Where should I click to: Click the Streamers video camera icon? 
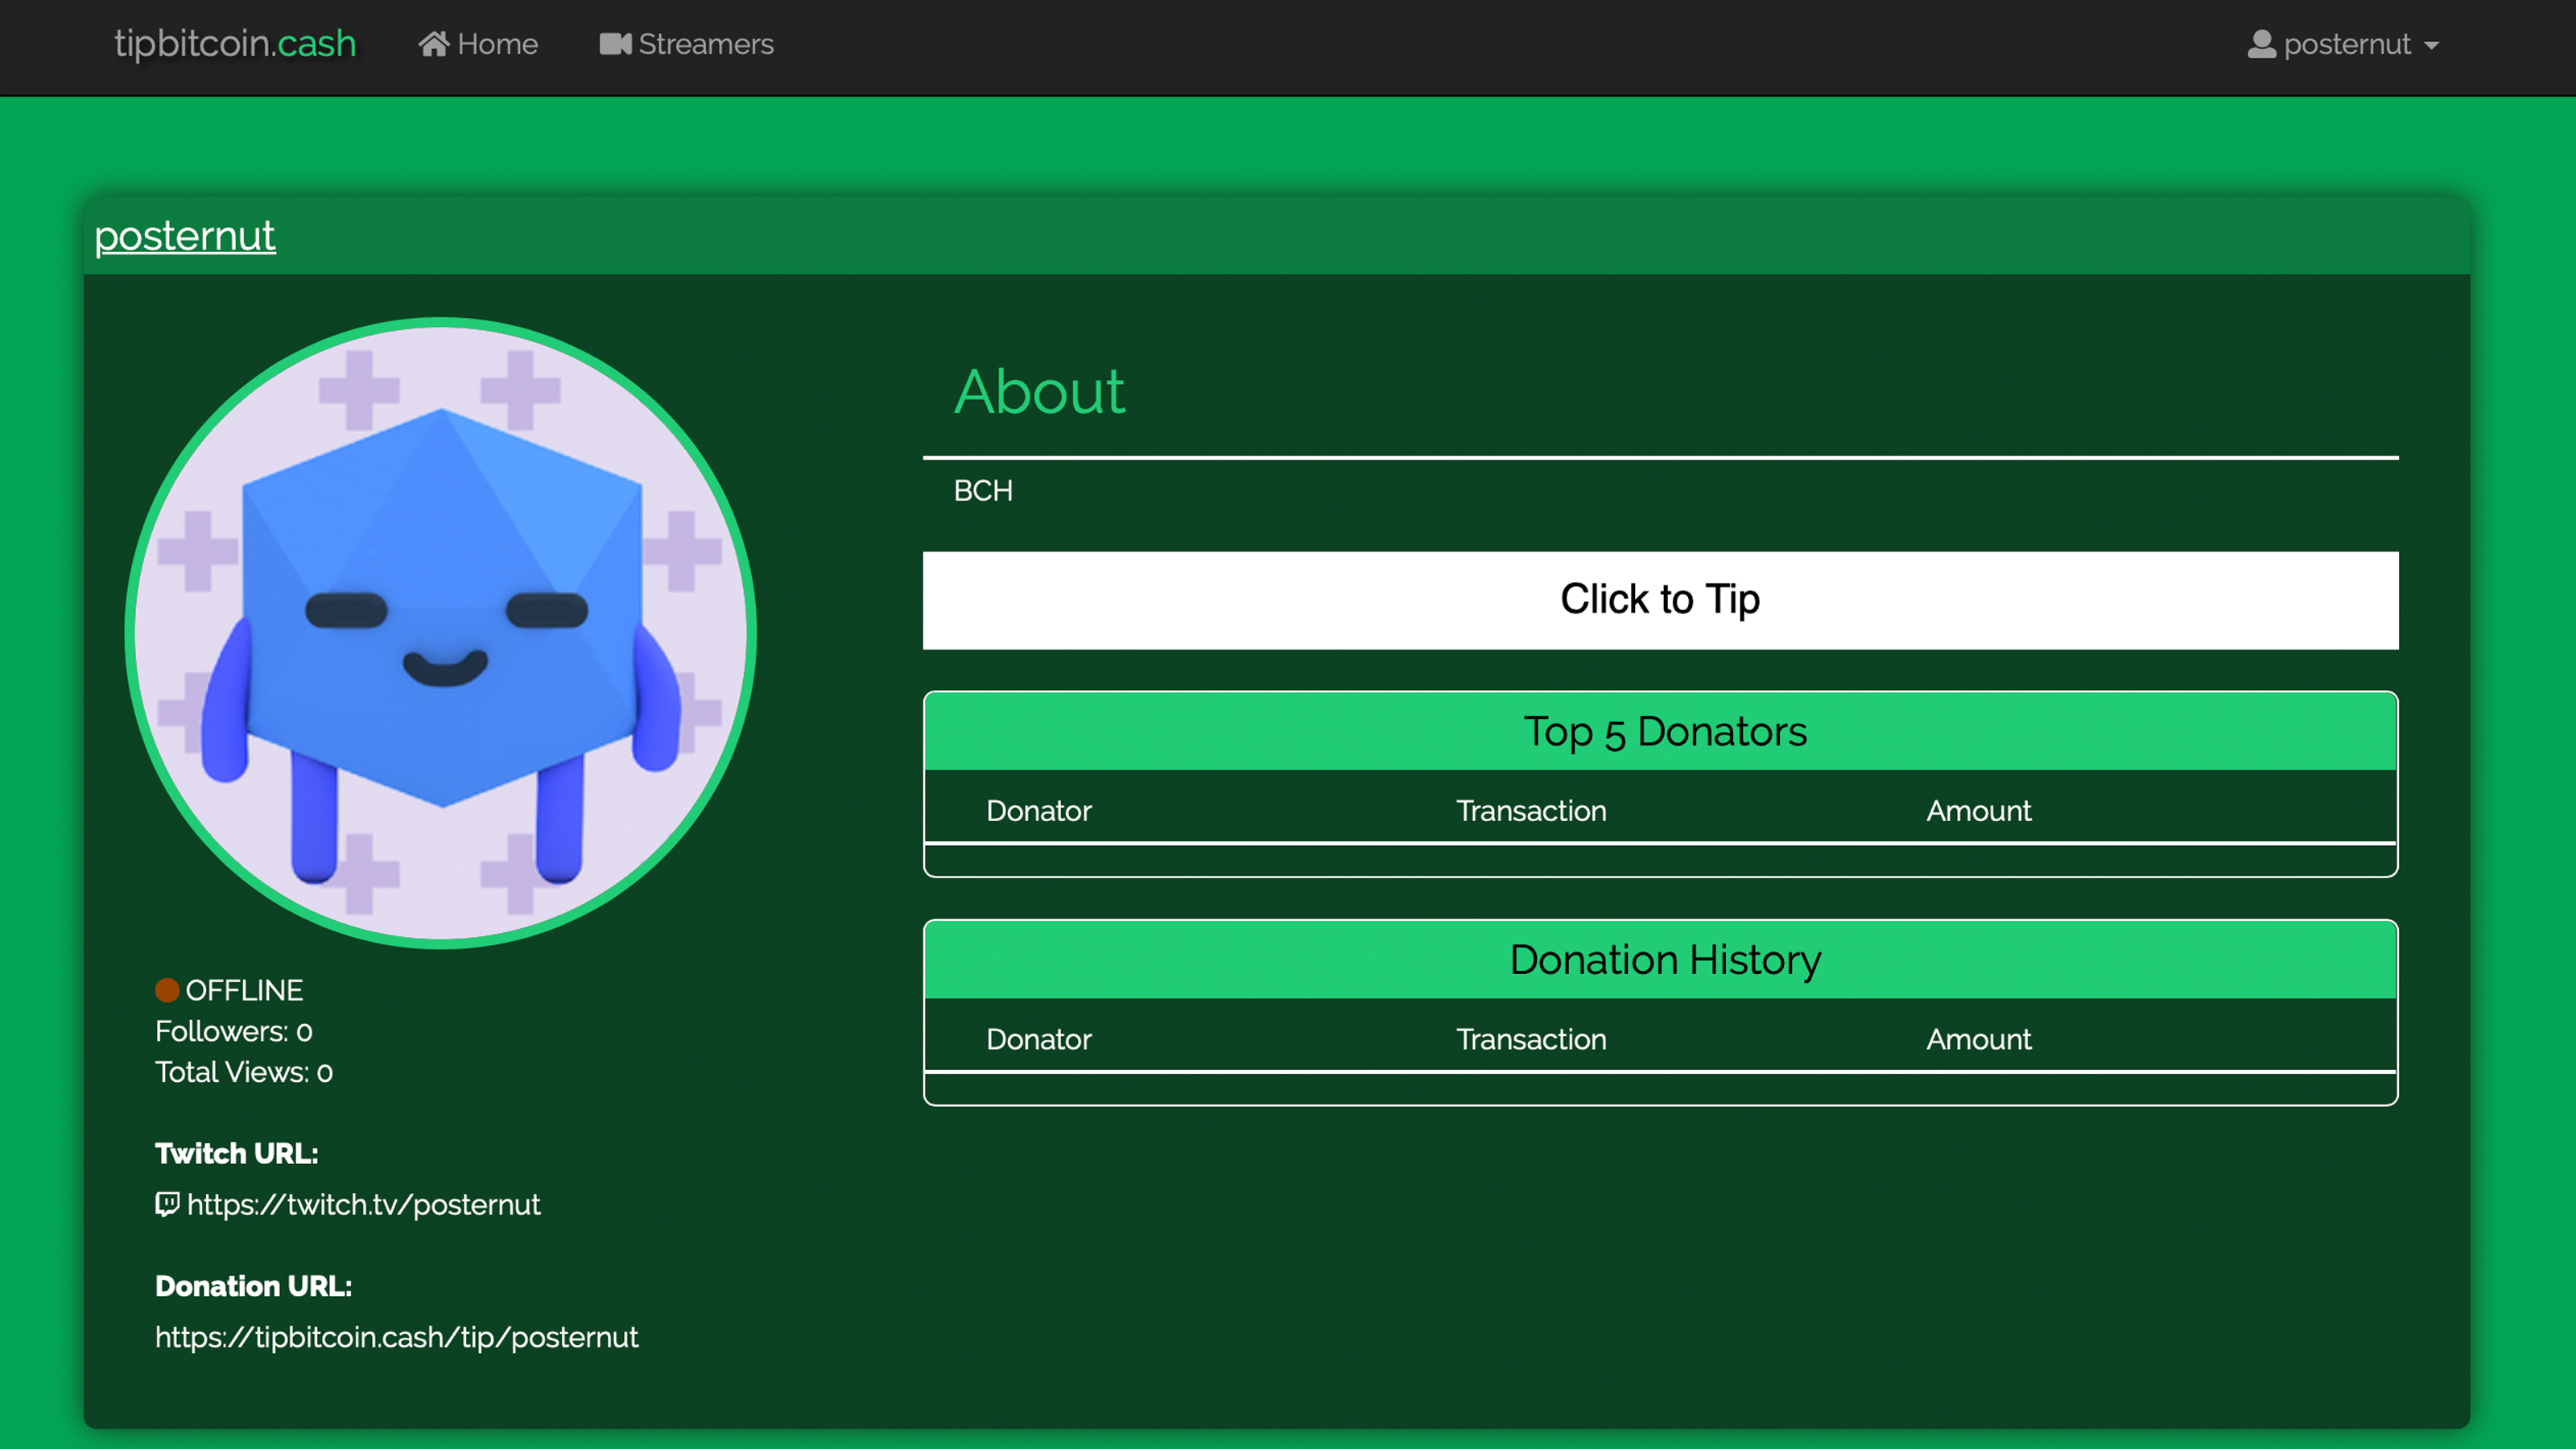(x=614, y=44)
